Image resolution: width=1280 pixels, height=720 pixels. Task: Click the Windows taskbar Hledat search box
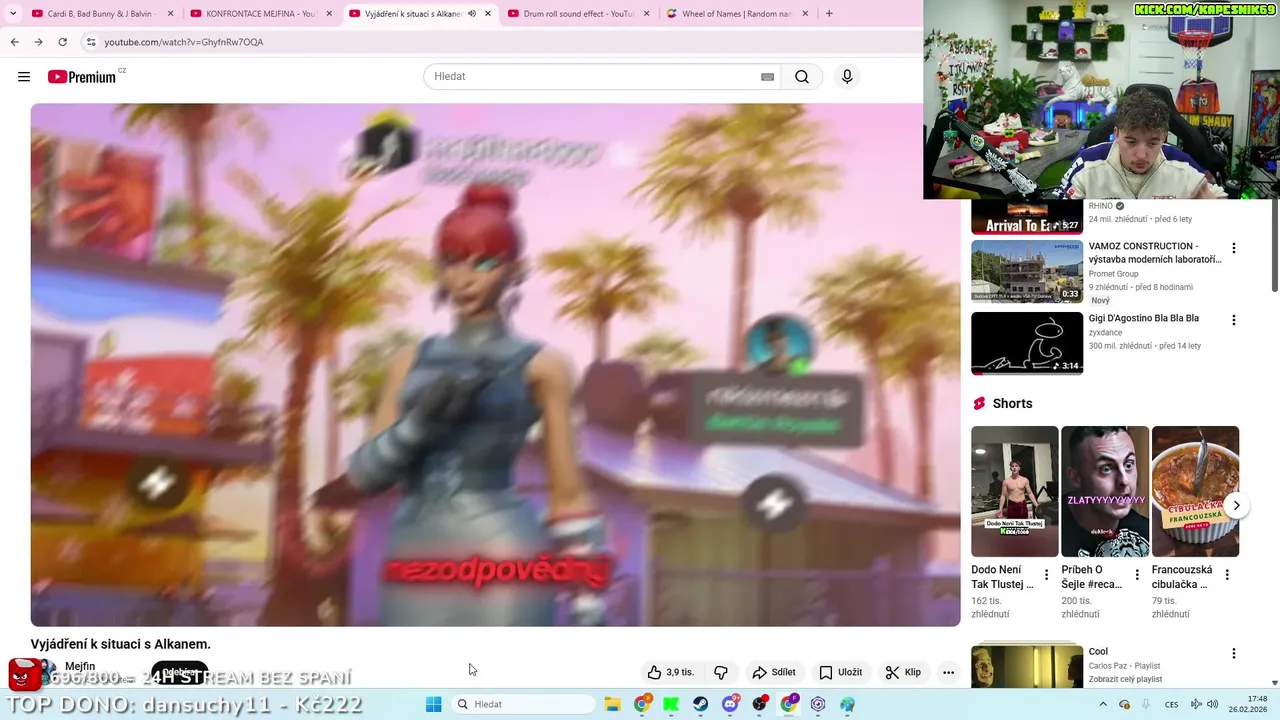tap(522, 704)
